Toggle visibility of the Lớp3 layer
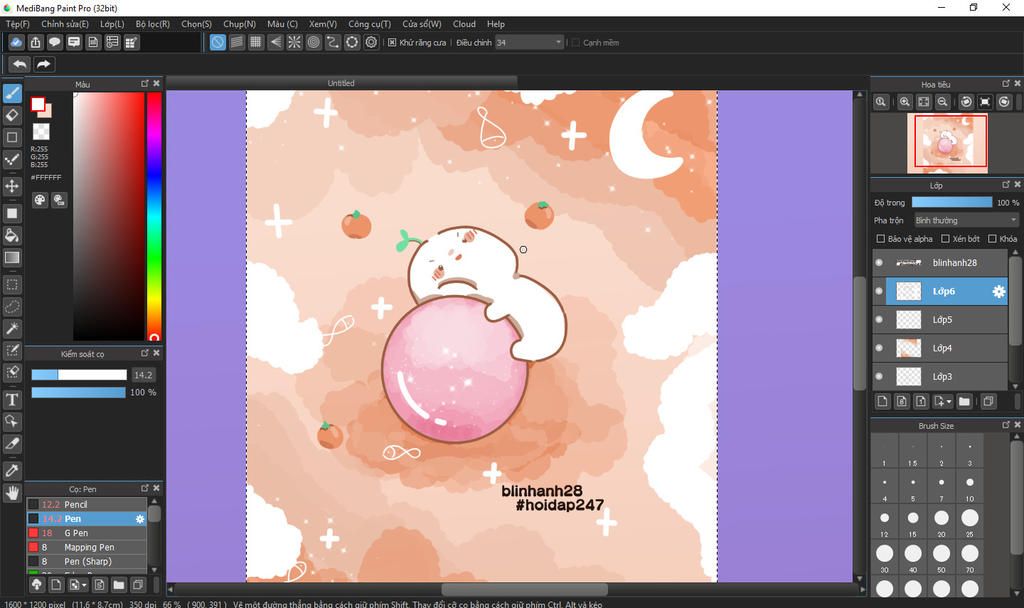Viewport: 1024px width, 608px height. coord(879,376)
